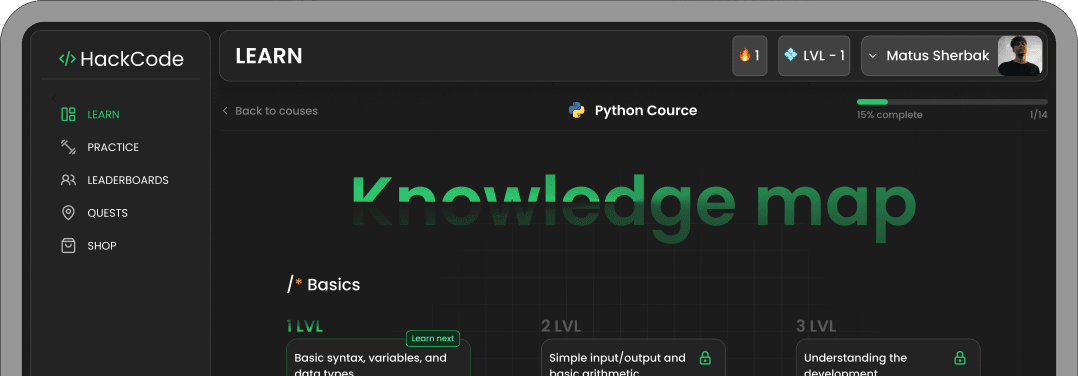This screenshot has height=376, width=1078.
Task: Click the HackCode logo icon
Action: coord(67,59)
